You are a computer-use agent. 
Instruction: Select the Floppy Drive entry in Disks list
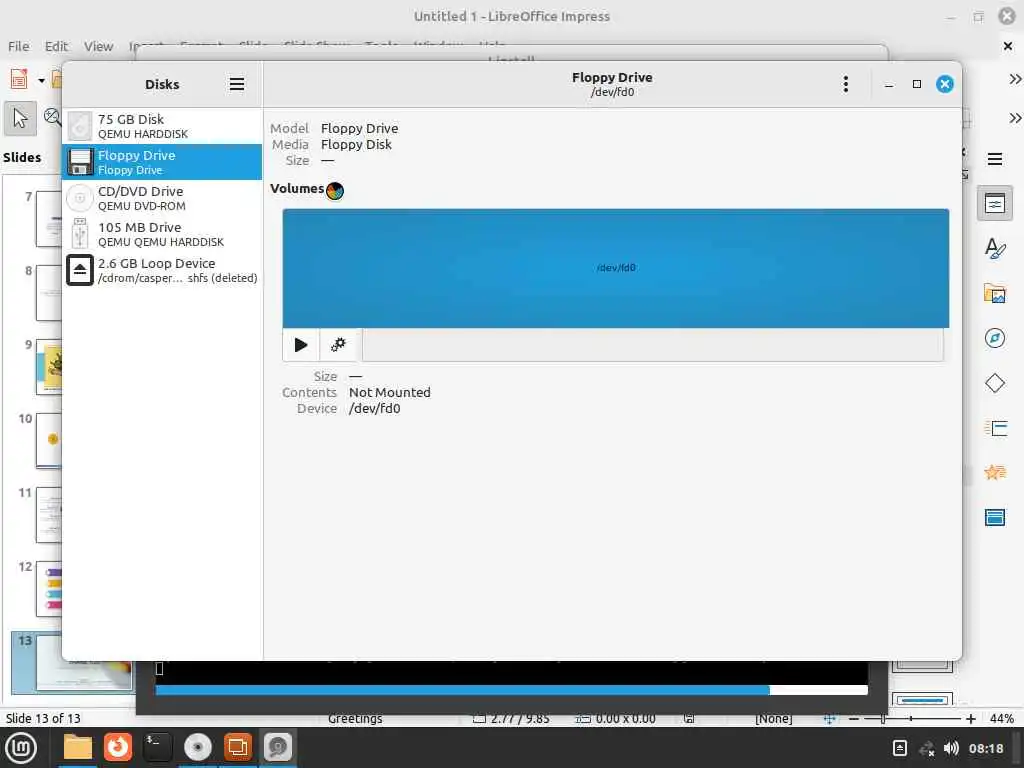pyautogui.click(x=162, y=162)
